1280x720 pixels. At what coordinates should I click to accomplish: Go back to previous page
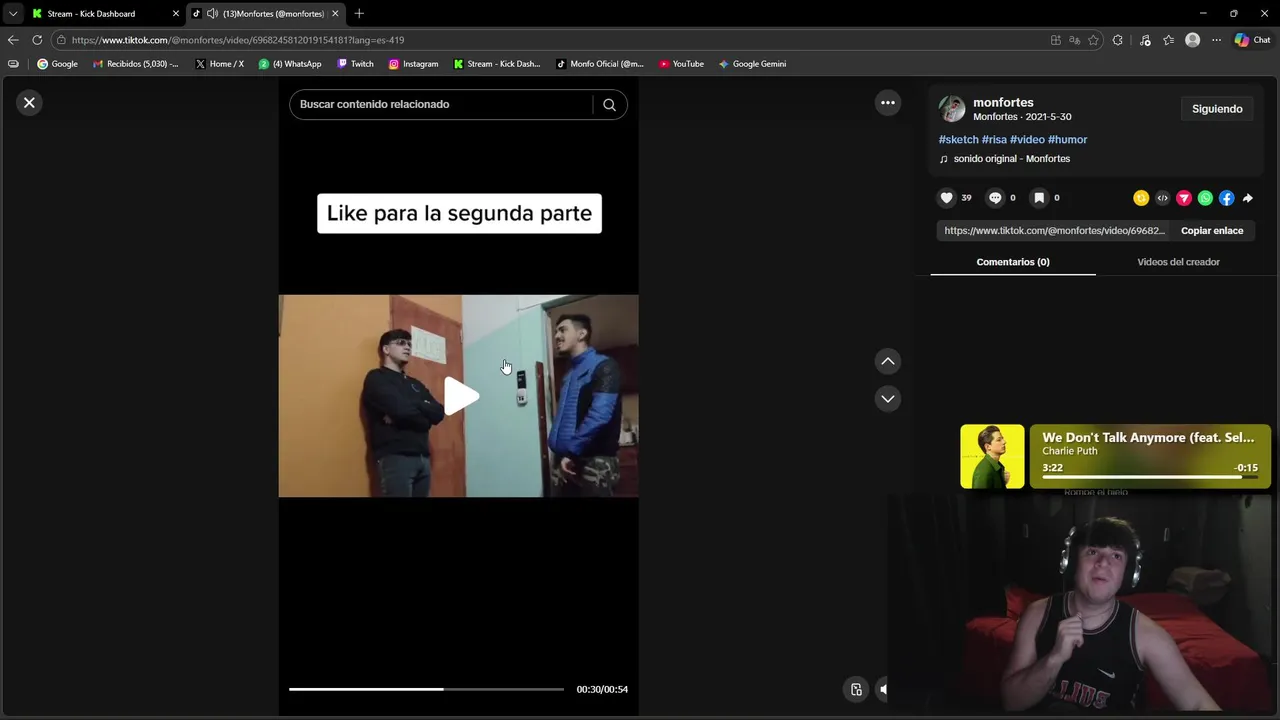tap(13, 40)
